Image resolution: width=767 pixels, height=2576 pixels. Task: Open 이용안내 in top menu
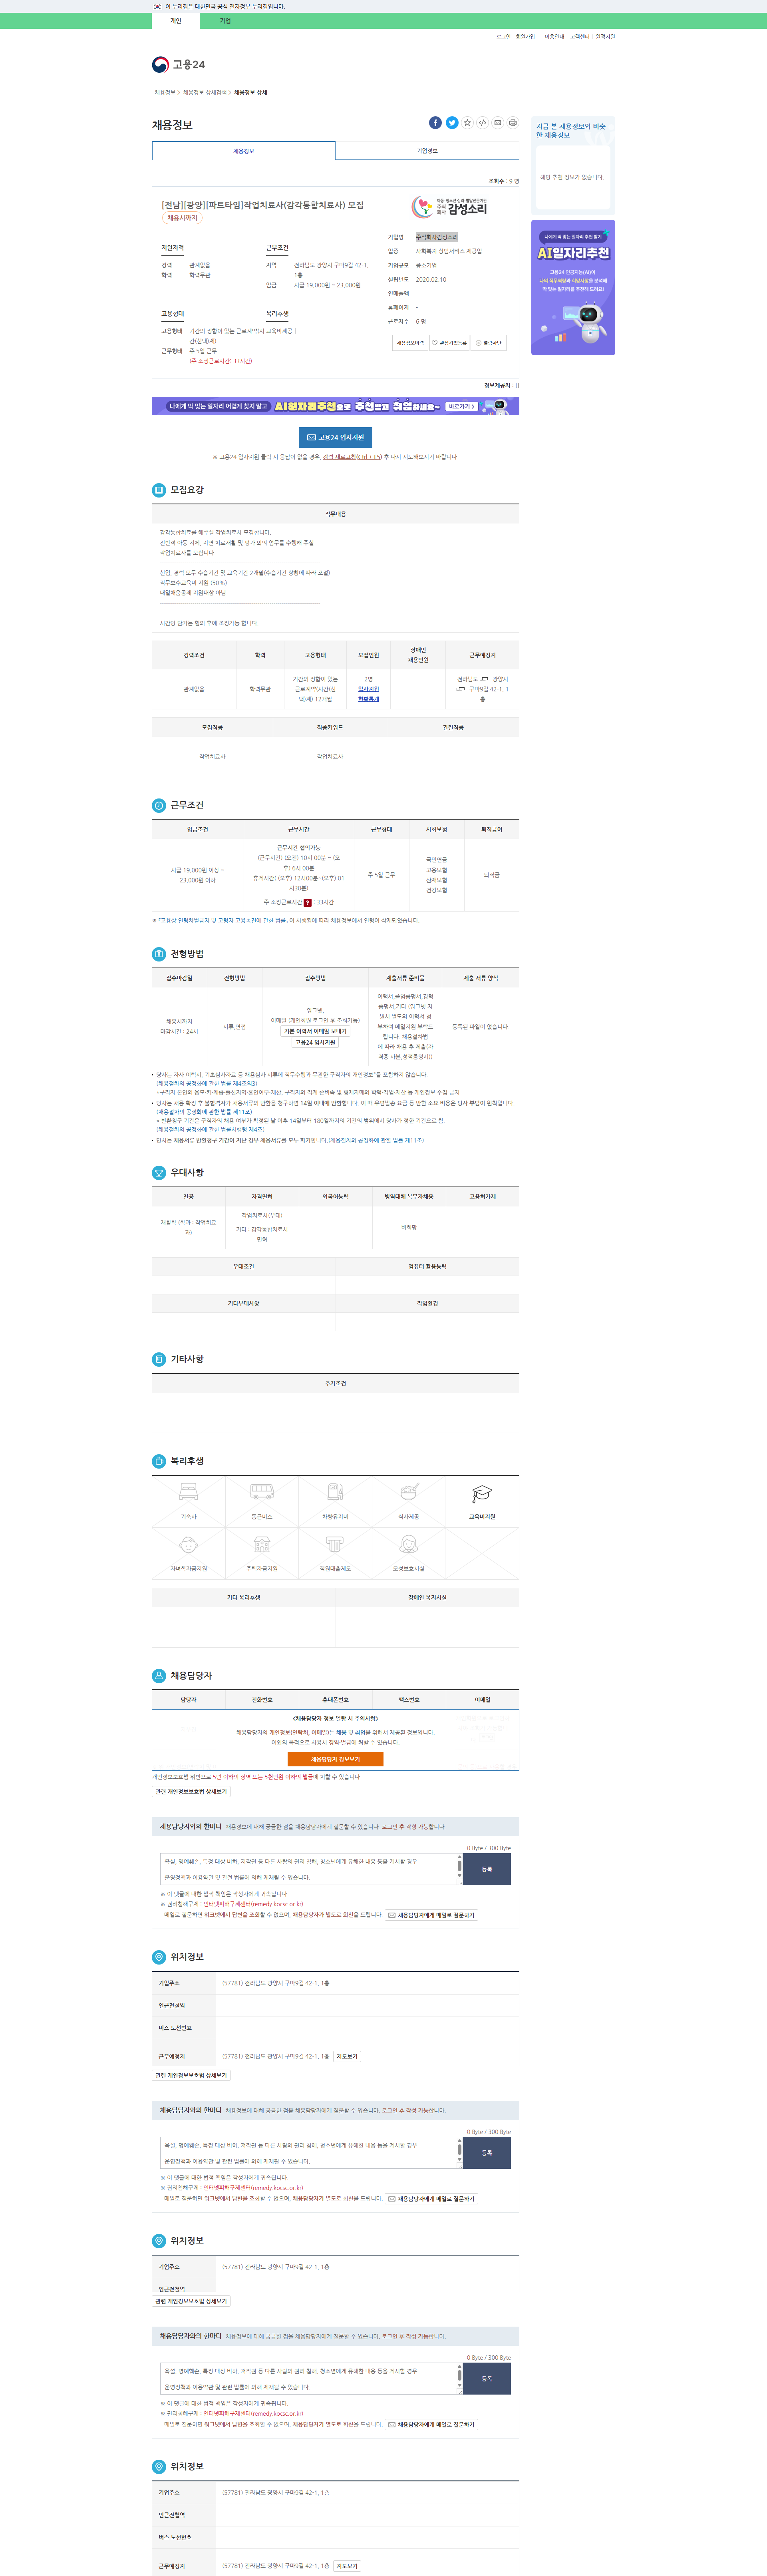click(554, 37)
